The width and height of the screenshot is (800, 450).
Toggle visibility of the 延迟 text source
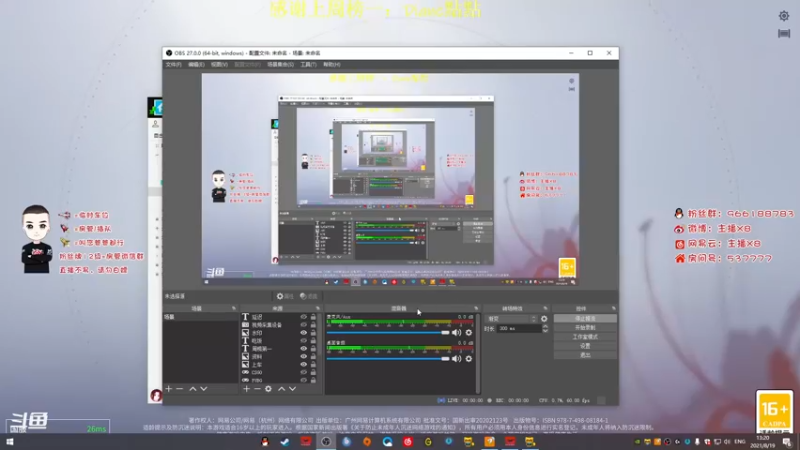pos(304,317)
